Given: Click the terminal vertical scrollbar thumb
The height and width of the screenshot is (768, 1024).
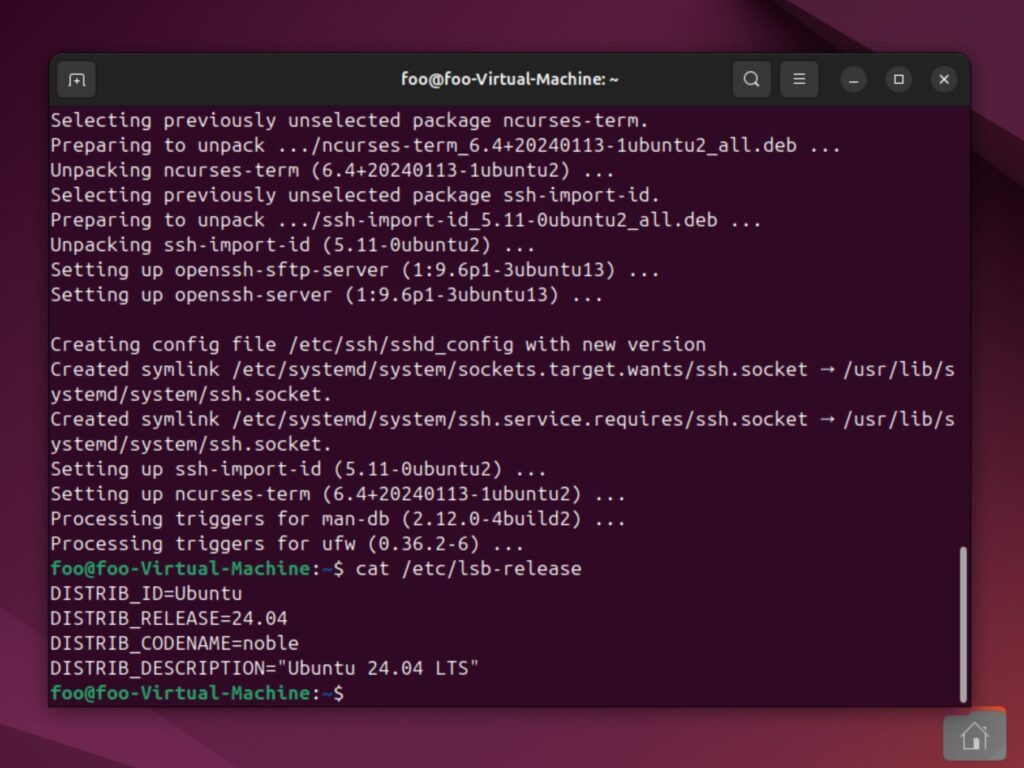Looking at the screenshot, I should tap(963, 623).
